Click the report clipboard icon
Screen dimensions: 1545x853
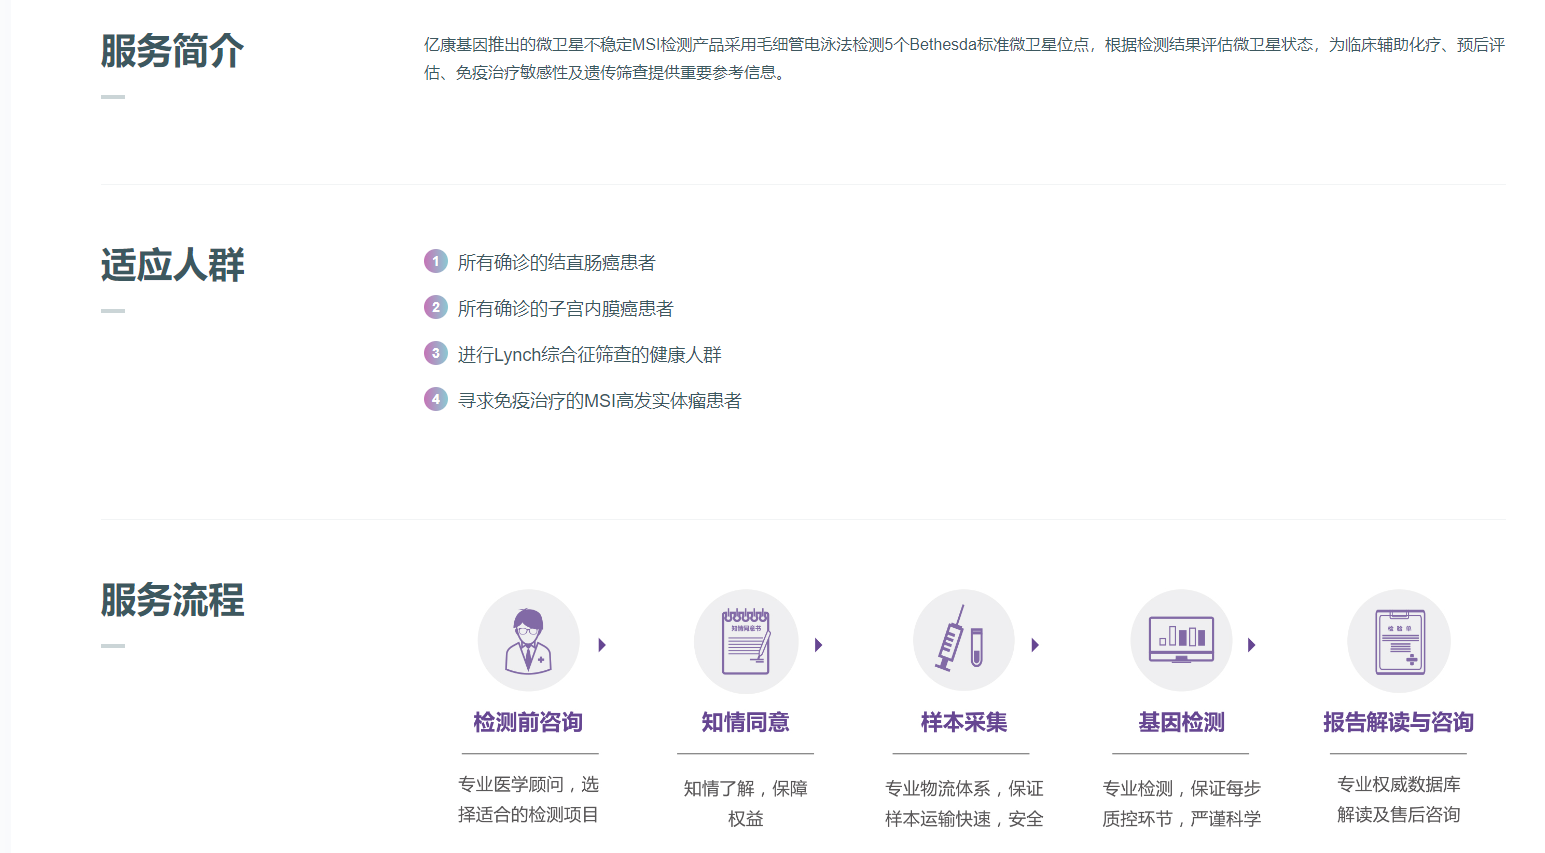point(1399,641)
